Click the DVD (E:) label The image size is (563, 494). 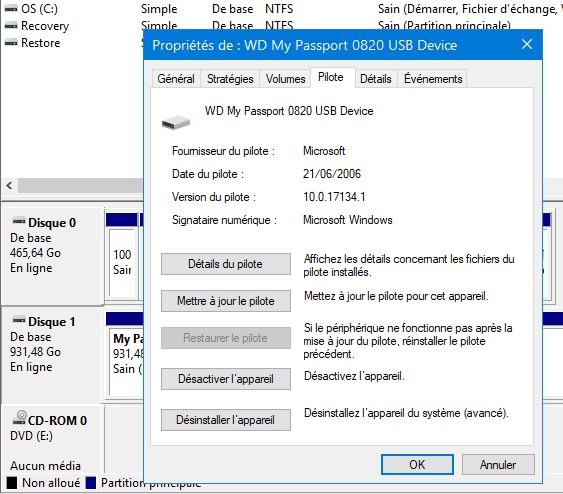click(31, 436)
